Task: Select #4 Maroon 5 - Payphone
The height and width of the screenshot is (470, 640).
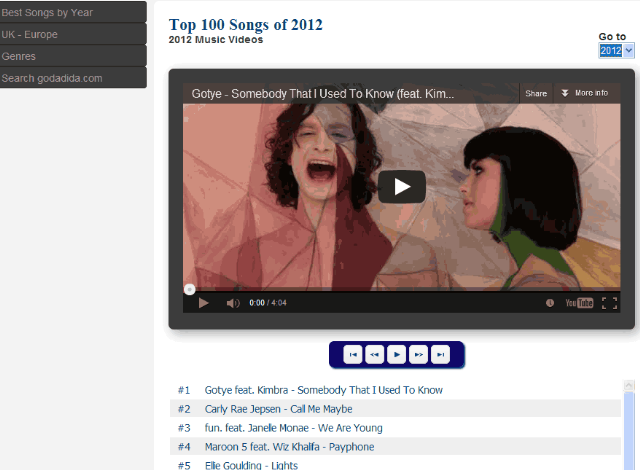Action: [x=395, y=447]
